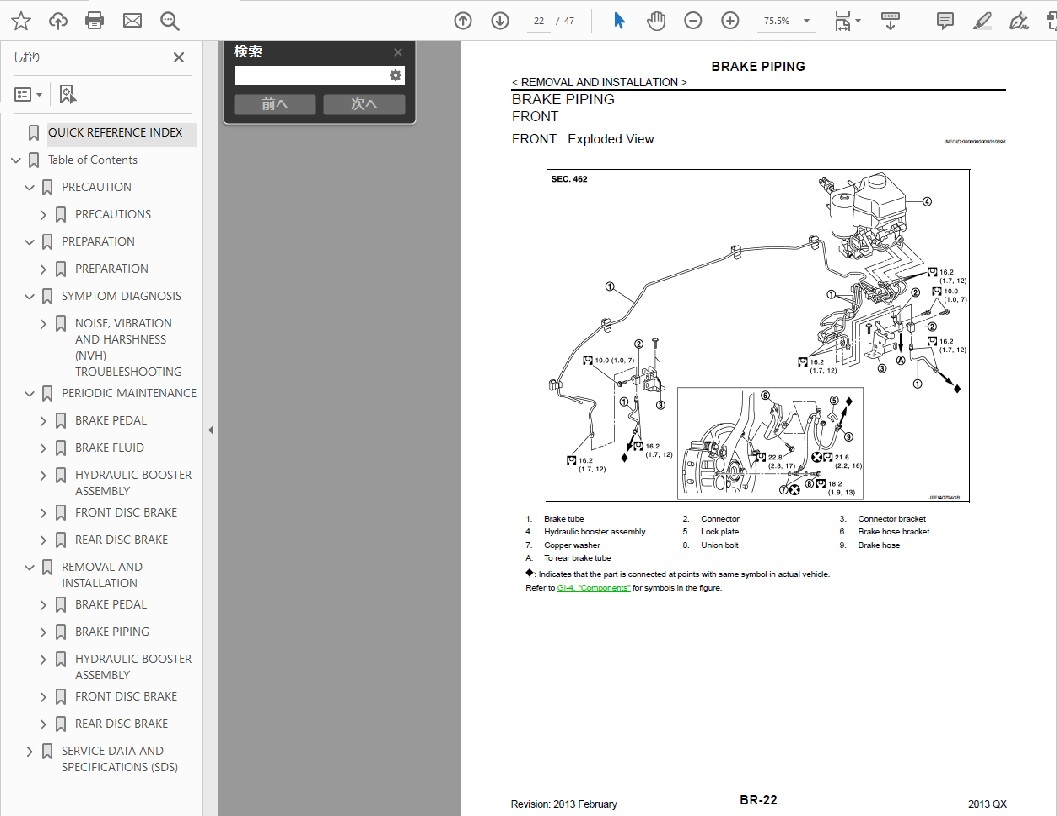The image size is (1057, 816).
Task: Open FRONT DISC BRAKE under REMOVAL AND INSTALLATION
Action: (126, 697)
